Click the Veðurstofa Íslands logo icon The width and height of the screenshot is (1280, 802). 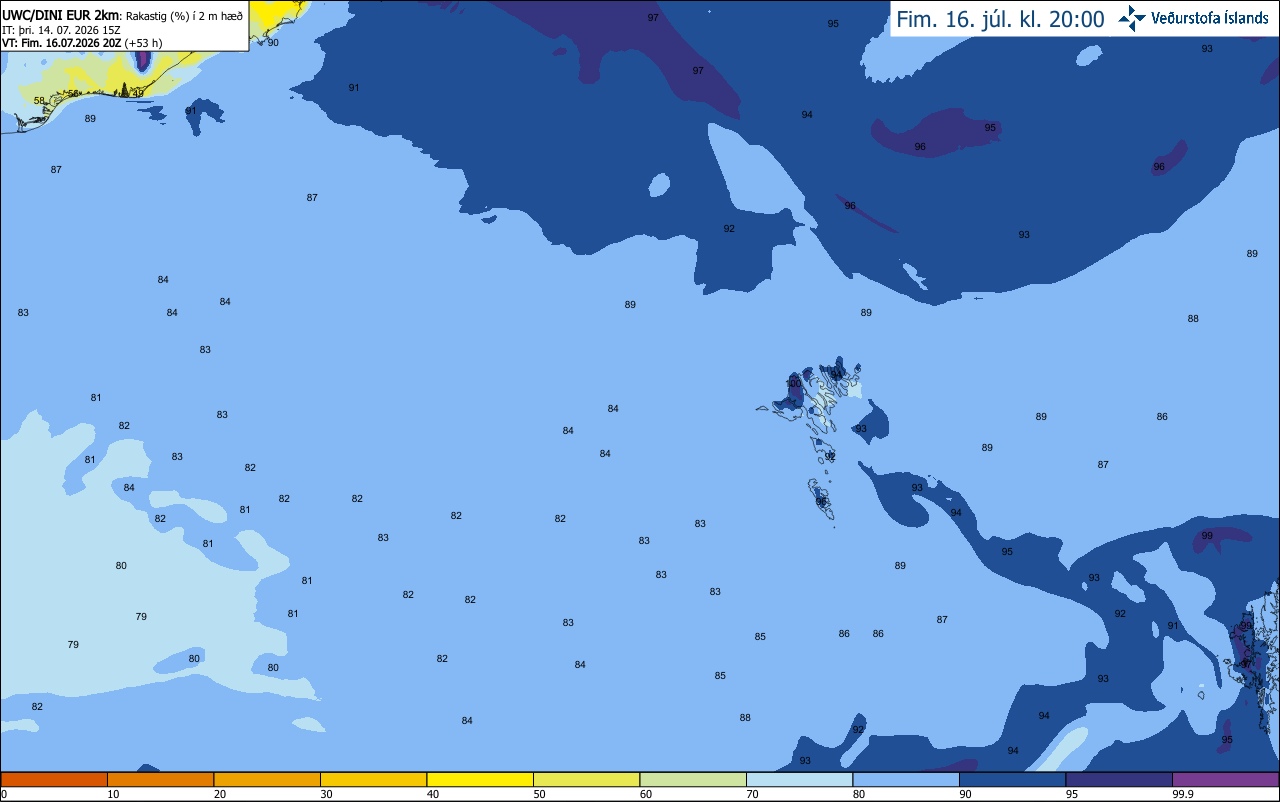click(1133, 18)
